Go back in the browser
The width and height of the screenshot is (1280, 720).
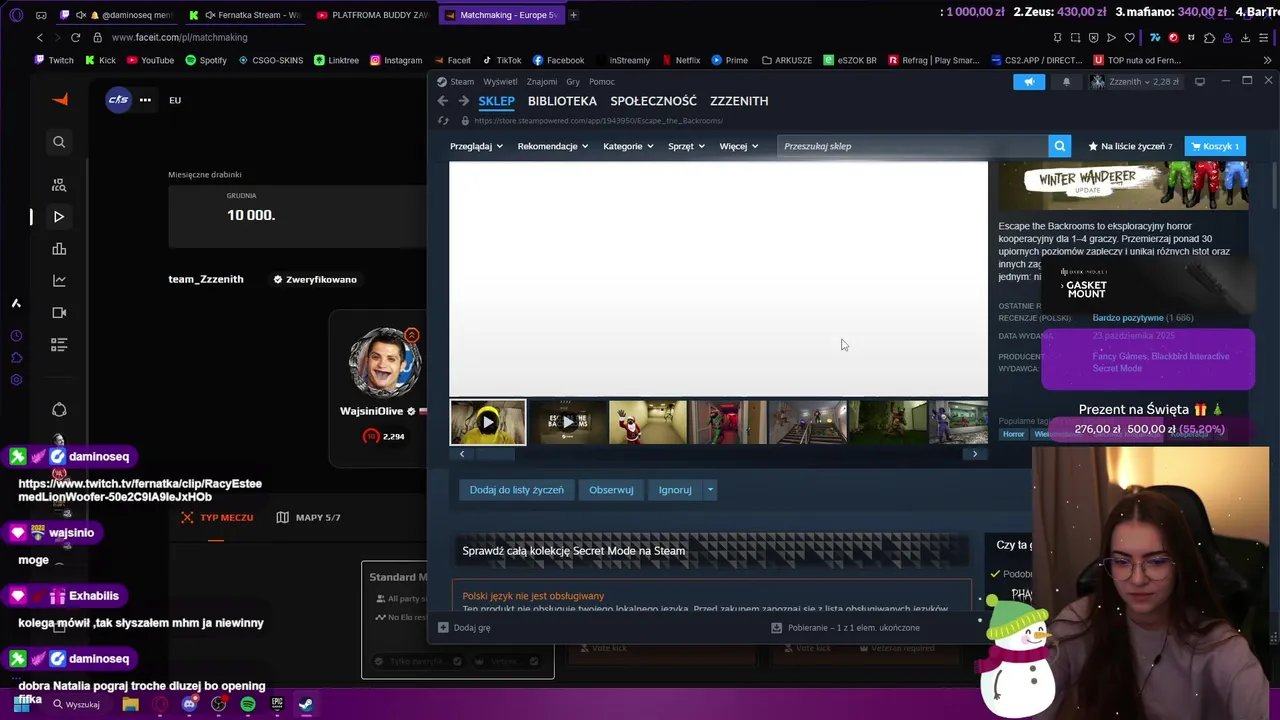coord(40,37)
